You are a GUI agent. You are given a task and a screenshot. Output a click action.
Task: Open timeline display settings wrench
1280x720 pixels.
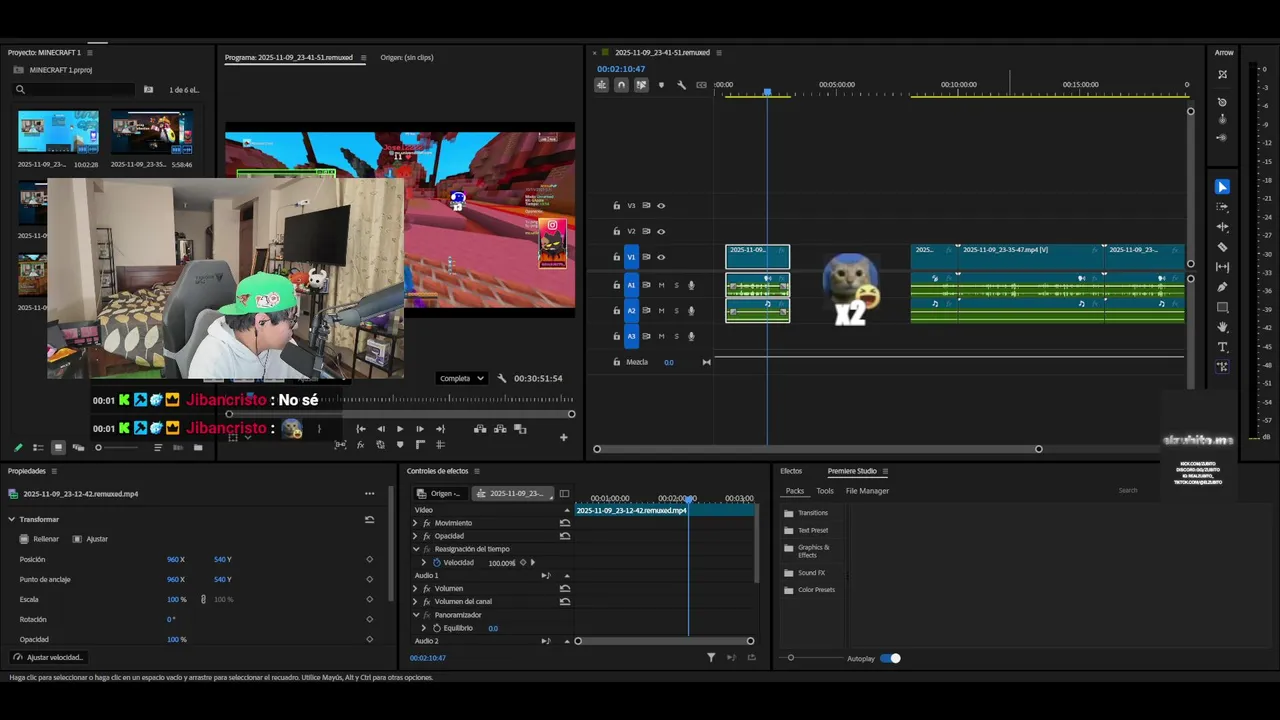[x=681, y=85]
